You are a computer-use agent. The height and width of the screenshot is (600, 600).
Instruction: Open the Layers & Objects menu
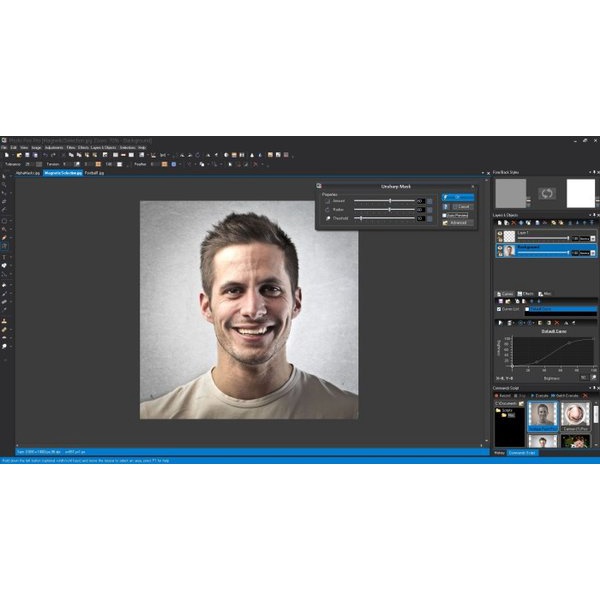[x=103, y=148]
